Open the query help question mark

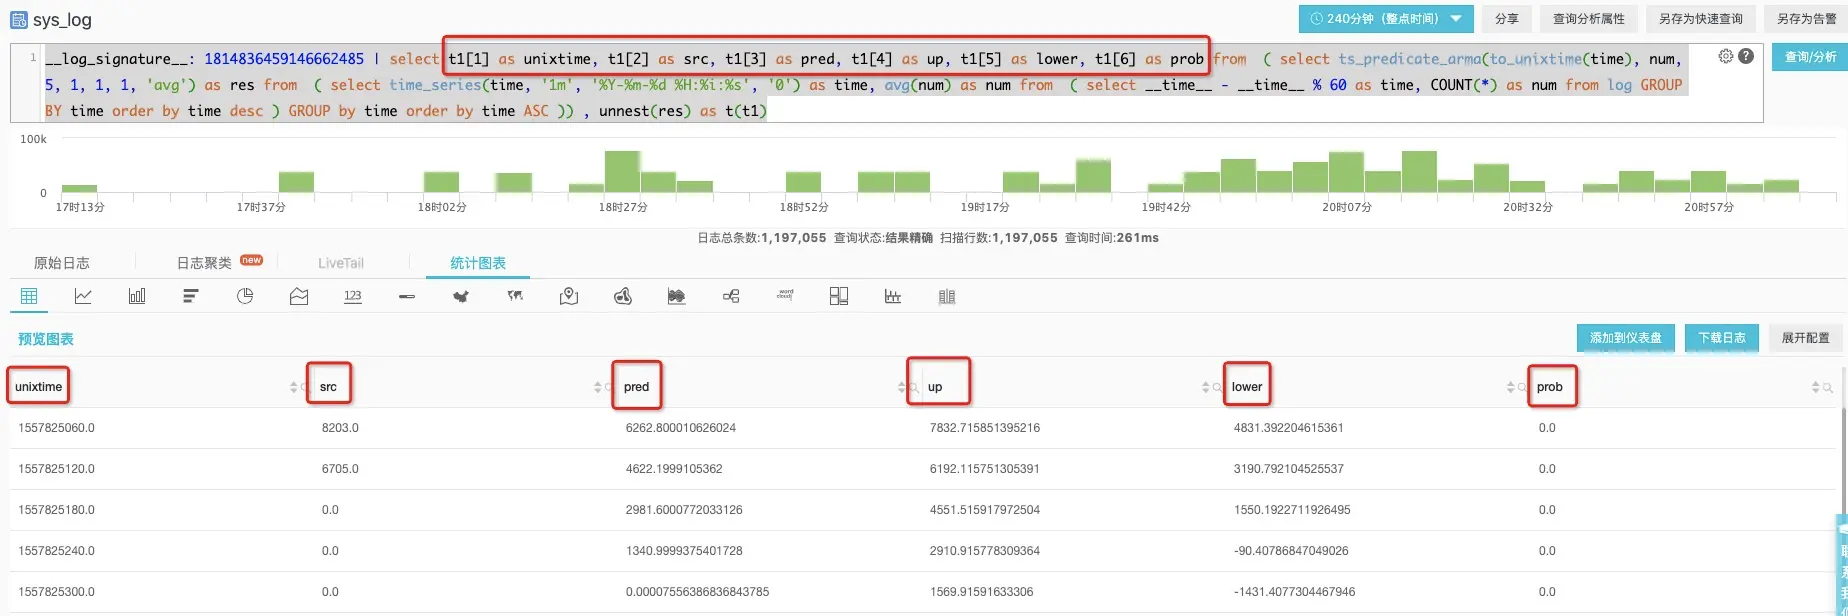click(1746, 56)
